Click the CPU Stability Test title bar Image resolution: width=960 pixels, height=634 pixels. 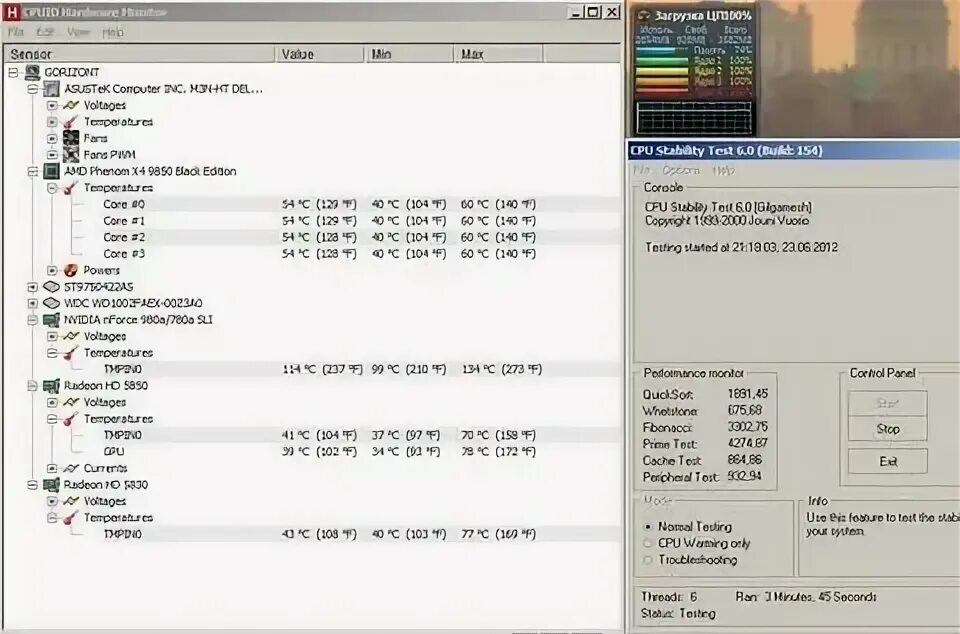[794, 151]
